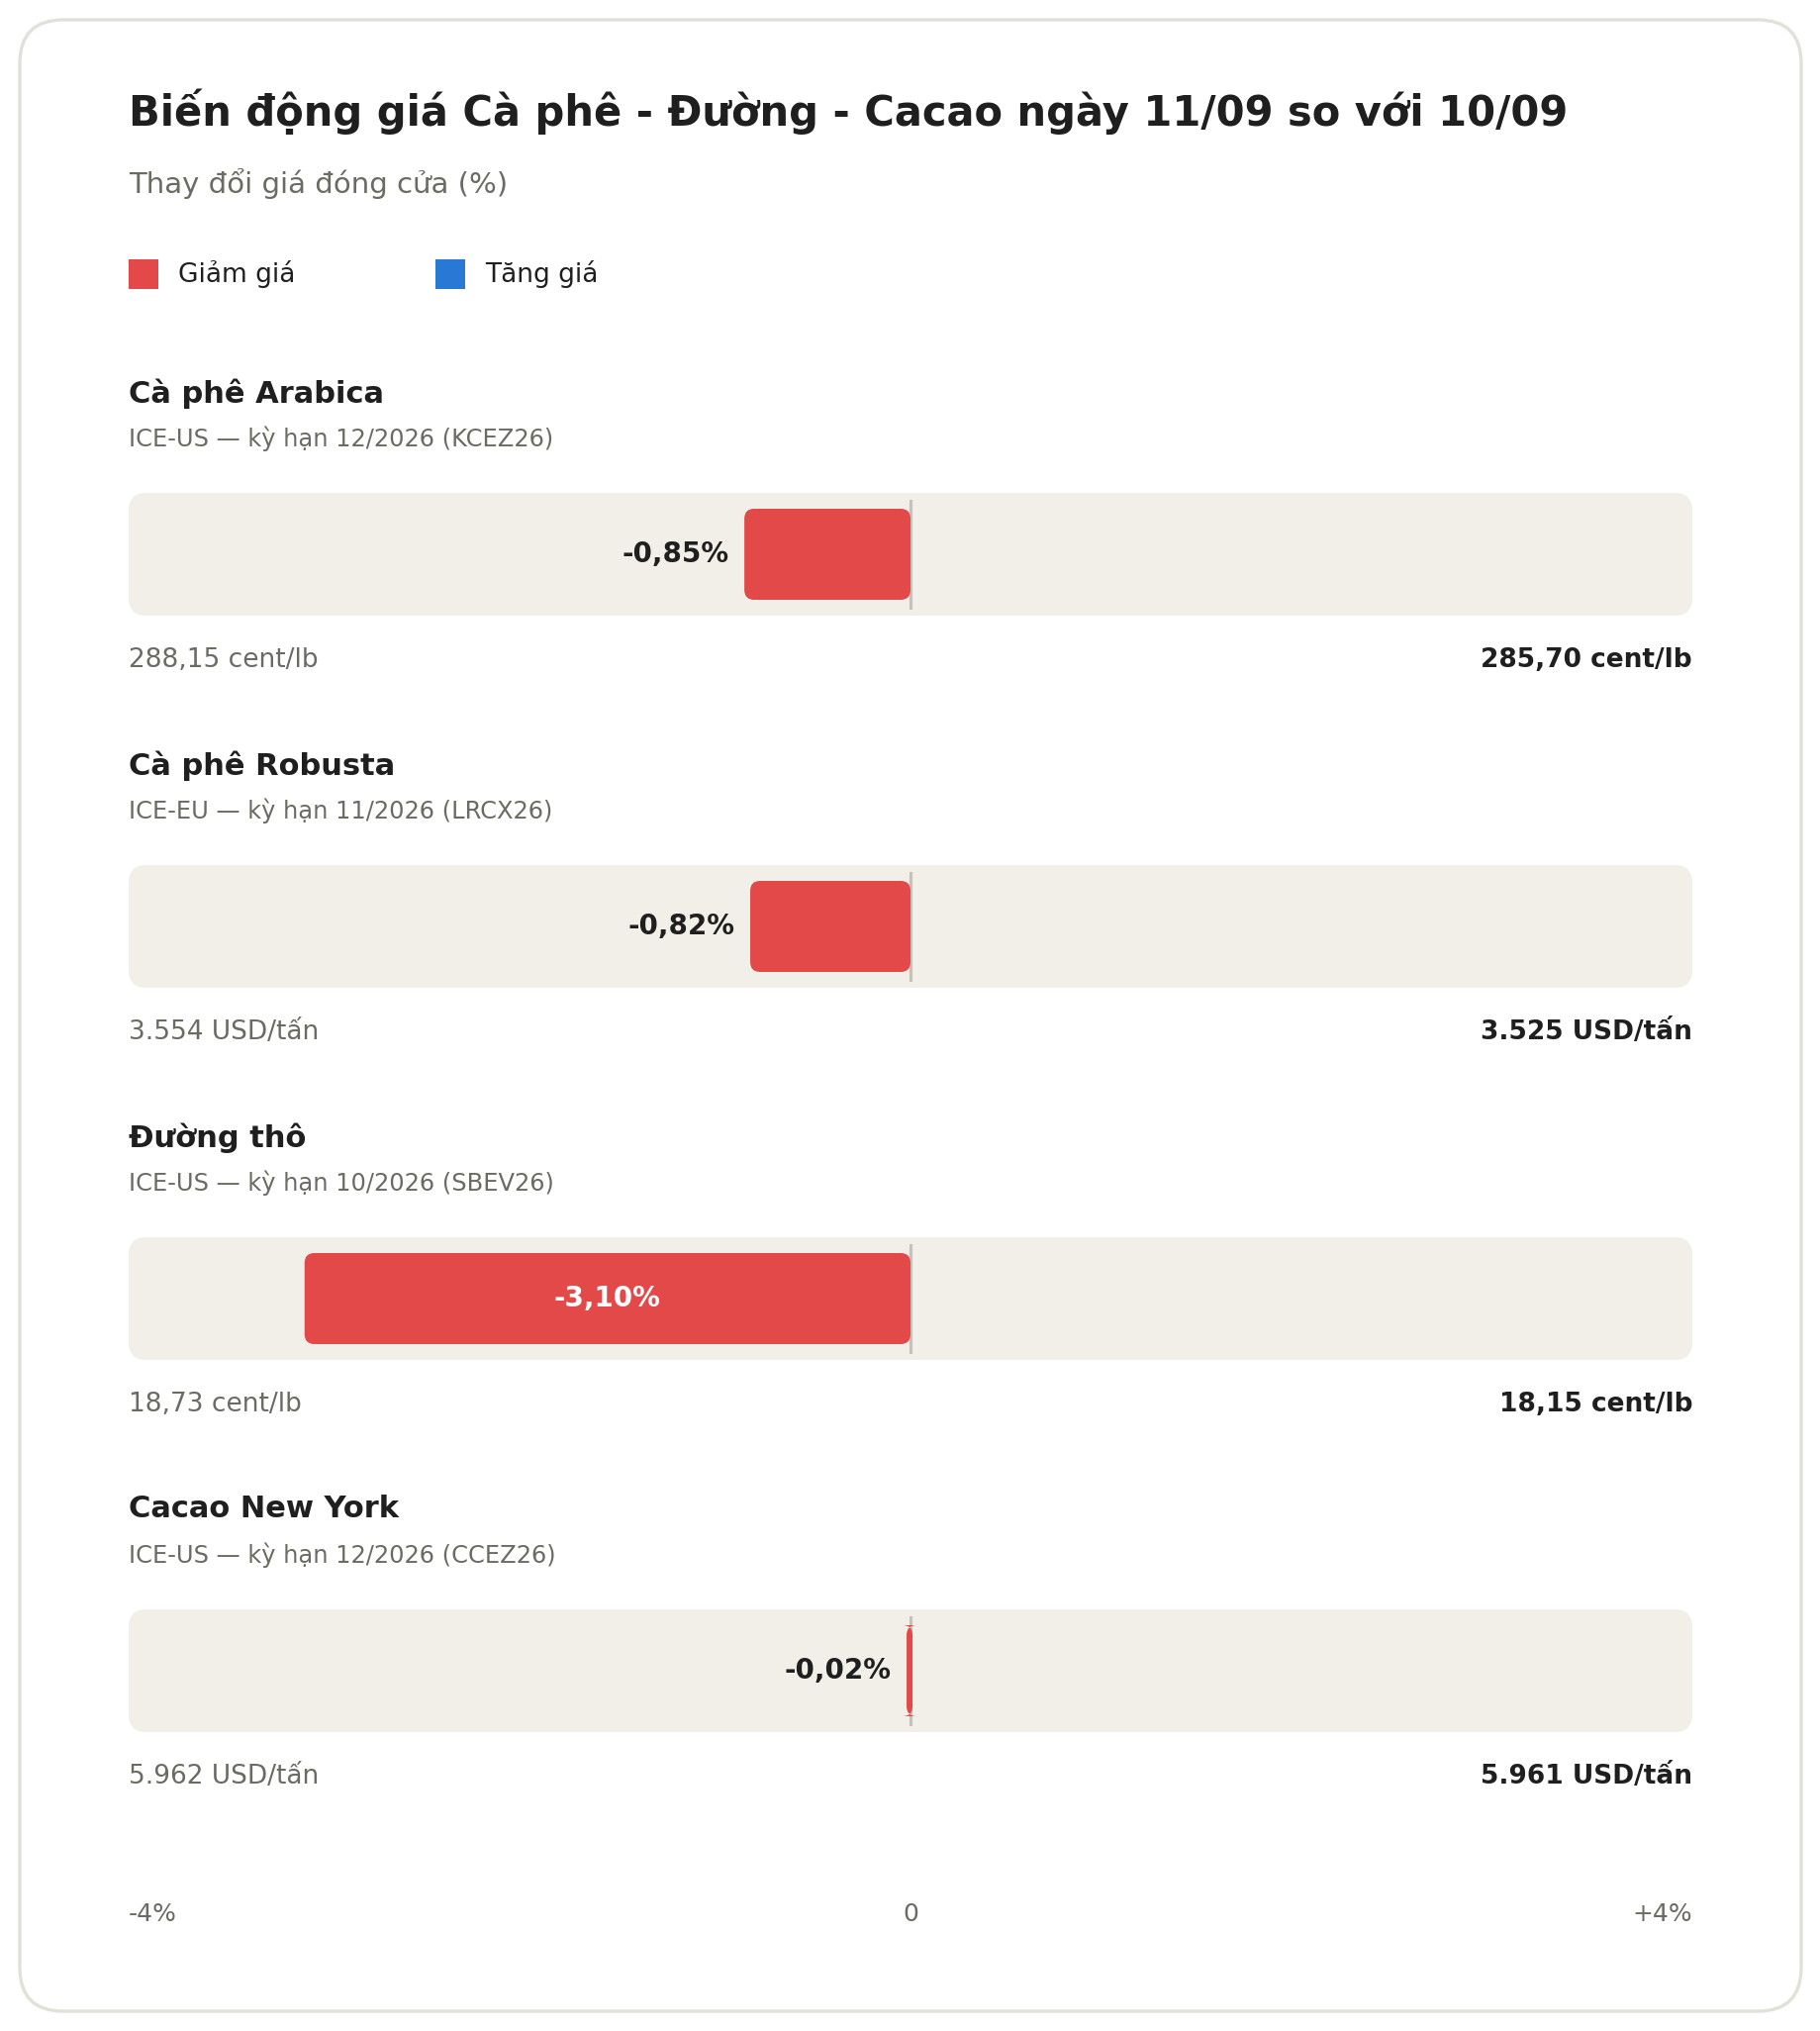Click the 18,73 cent/lb previous price
Screen dimensions: 1820x2031
(215, 1403)
